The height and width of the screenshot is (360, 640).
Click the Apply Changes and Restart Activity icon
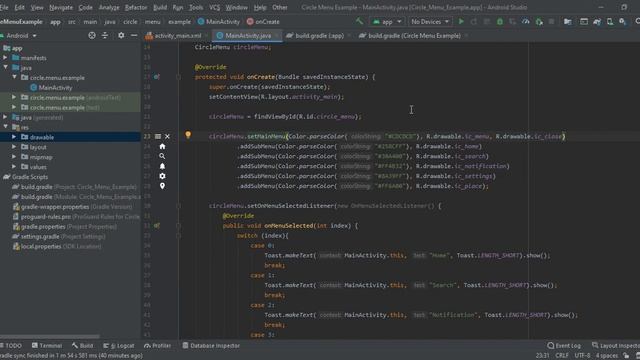tap(474, 22)
